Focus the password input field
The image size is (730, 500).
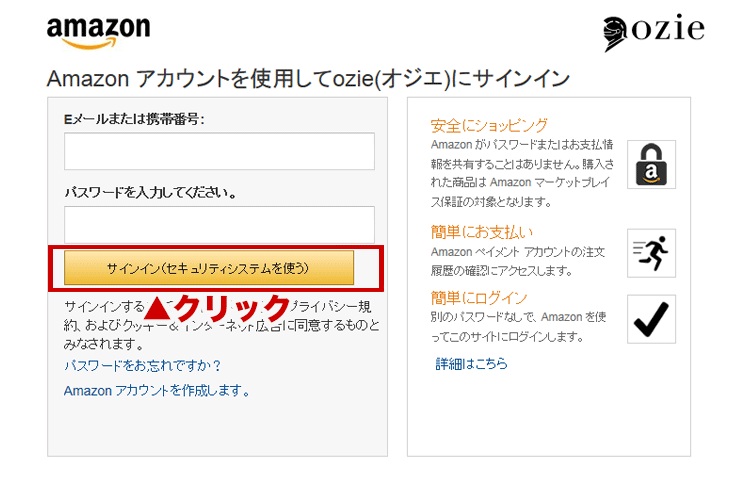tap(219, 224)
